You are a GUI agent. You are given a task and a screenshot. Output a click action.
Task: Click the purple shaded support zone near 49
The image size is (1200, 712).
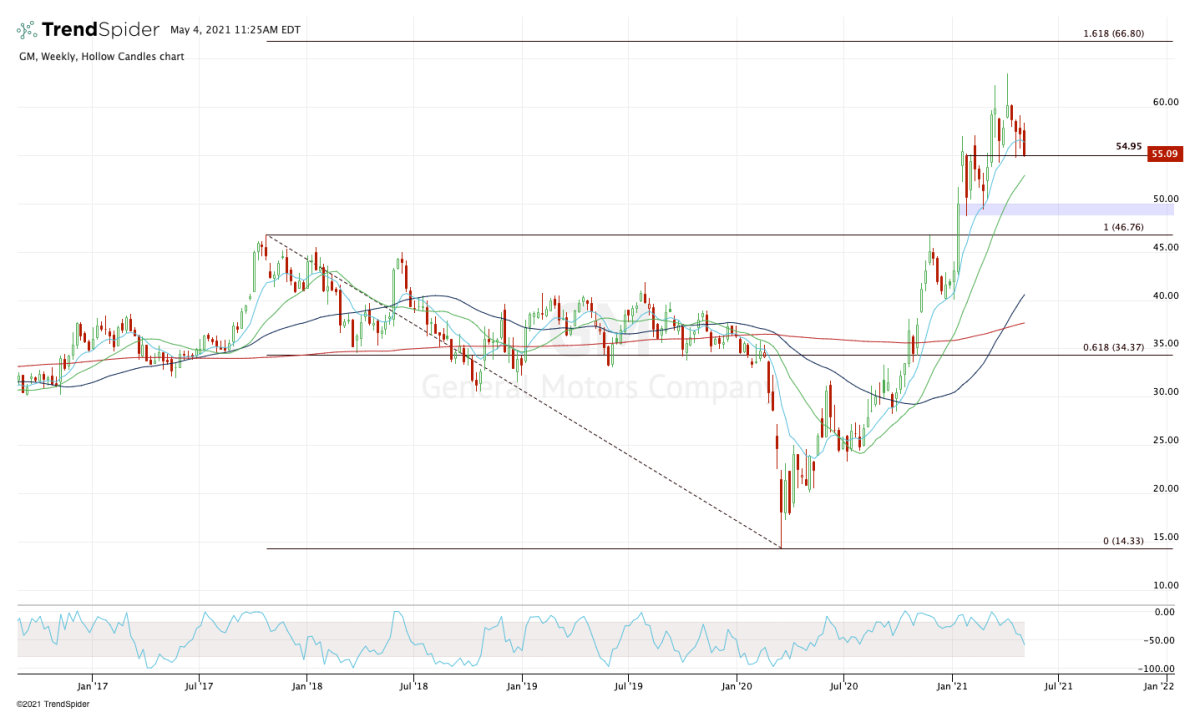[1066, 209]
